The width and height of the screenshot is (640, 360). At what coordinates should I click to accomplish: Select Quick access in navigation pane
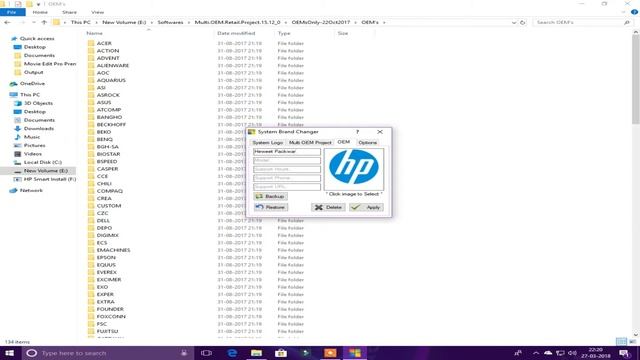click(37, 38)
